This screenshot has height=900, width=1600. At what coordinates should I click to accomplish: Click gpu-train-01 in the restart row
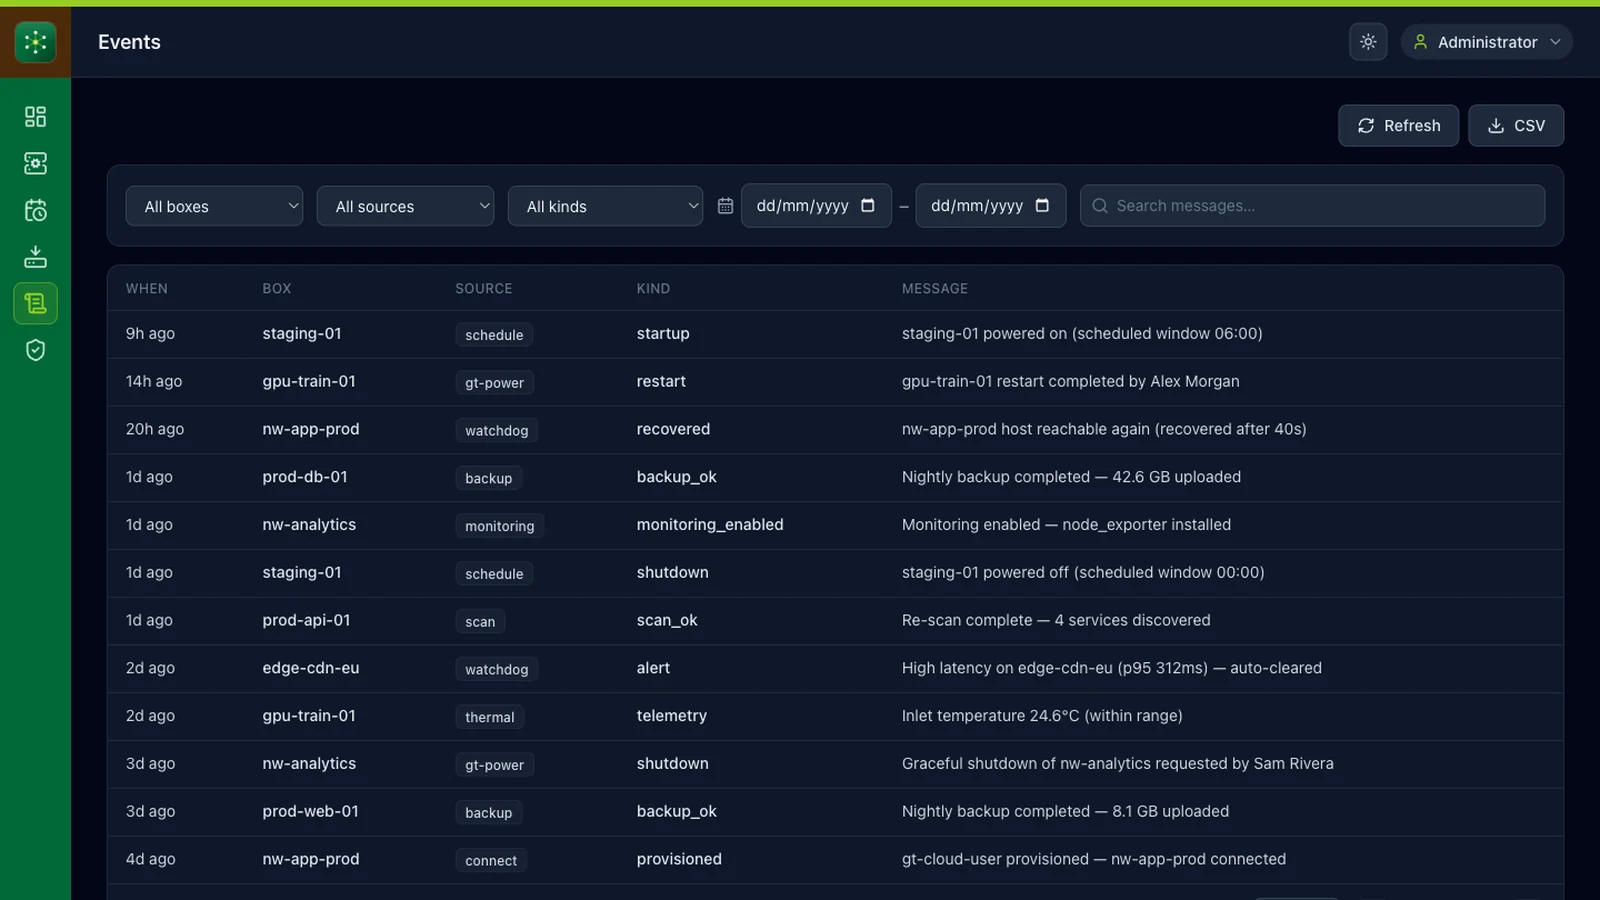click(x=309, y=381)
